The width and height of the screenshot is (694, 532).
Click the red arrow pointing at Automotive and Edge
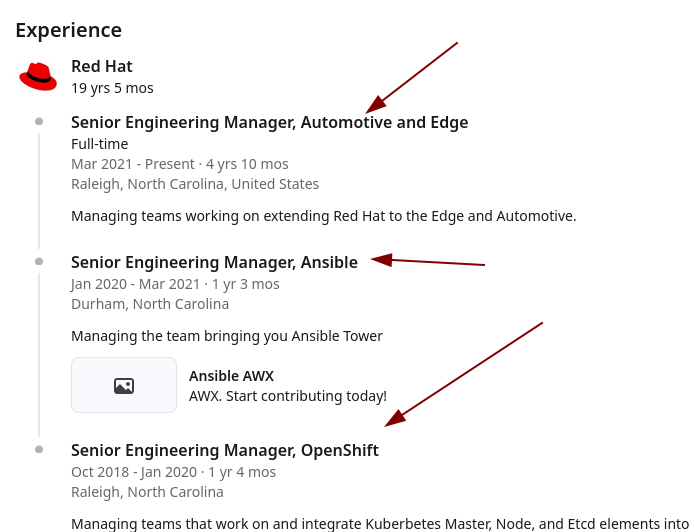412,77
